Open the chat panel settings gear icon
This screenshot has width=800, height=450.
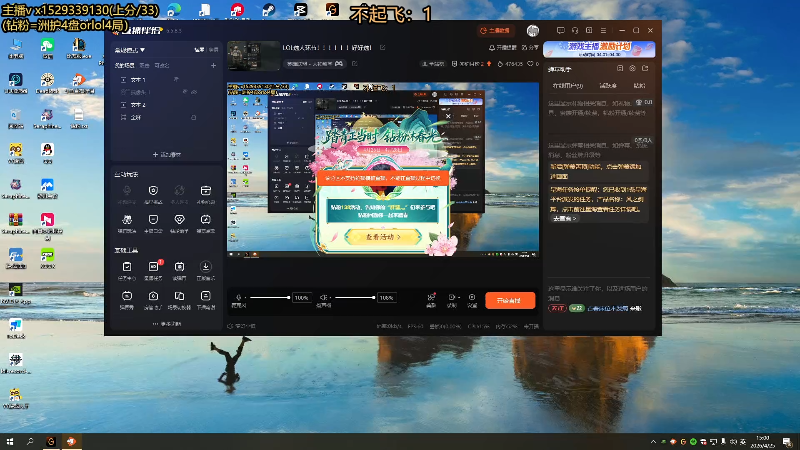[632, 68]
